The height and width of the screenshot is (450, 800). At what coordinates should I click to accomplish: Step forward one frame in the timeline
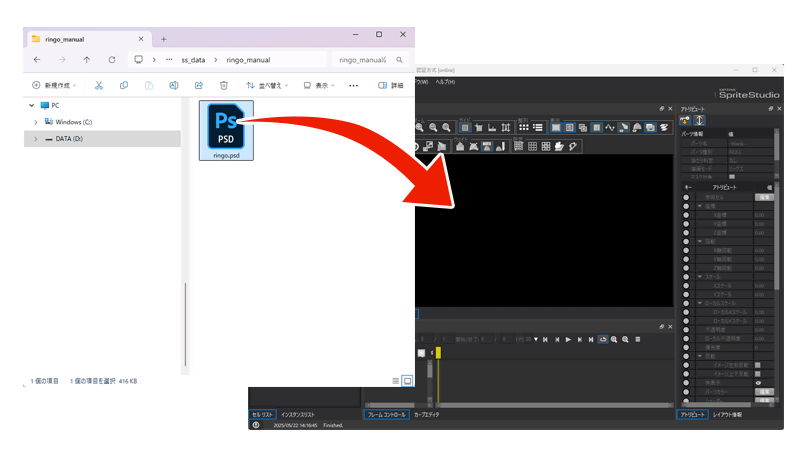click(580, 339)
